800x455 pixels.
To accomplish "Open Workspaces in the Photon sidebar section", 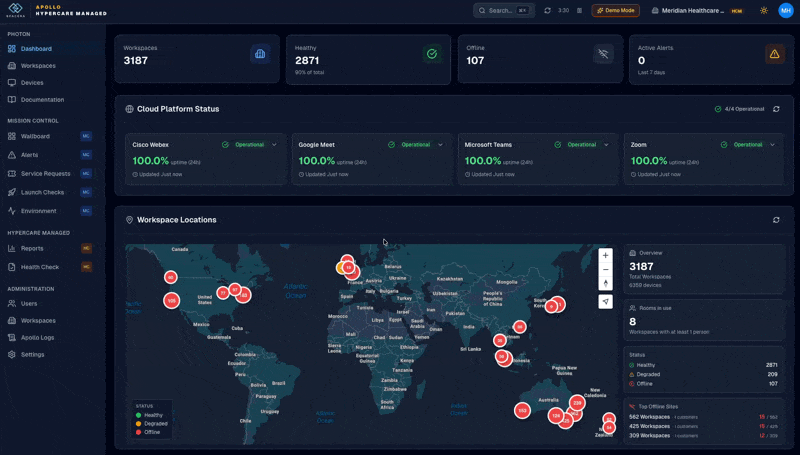I will point(38,66).
